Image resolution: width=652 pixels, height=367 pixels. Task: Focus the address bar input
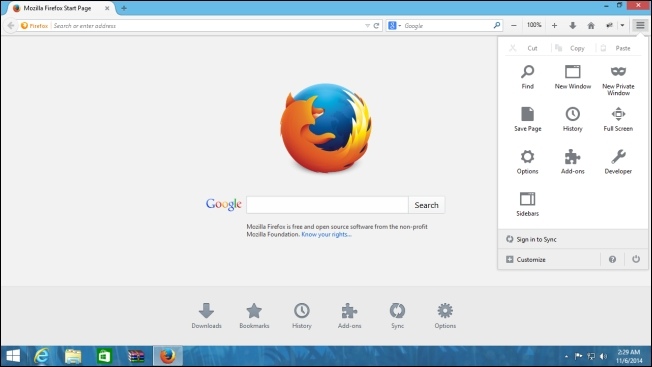point(208,25)
